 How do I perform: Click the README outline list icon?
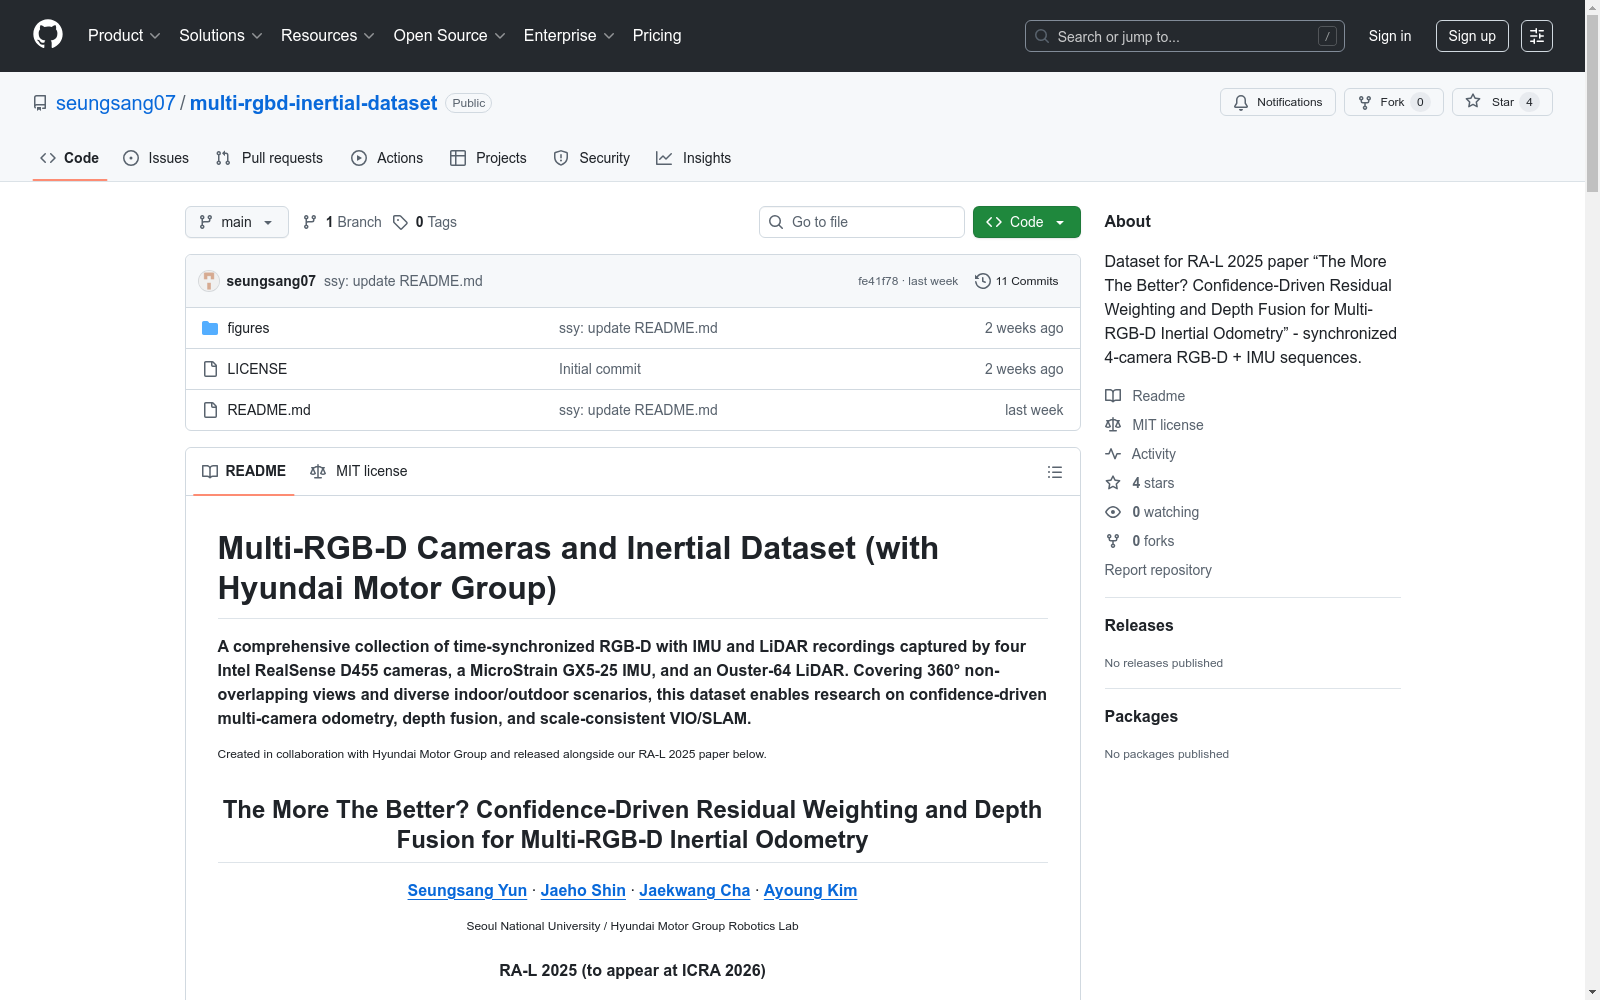pyautogui.click(x=1055, y=472)
